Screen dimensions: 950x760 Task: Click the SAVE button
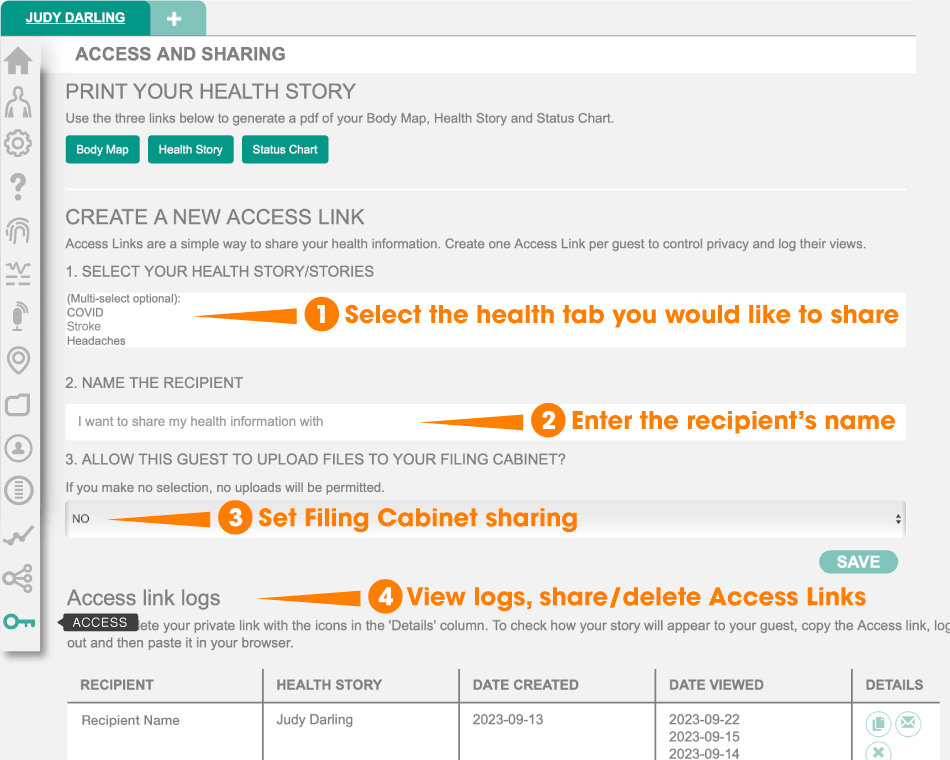click(x=859, y=562)
